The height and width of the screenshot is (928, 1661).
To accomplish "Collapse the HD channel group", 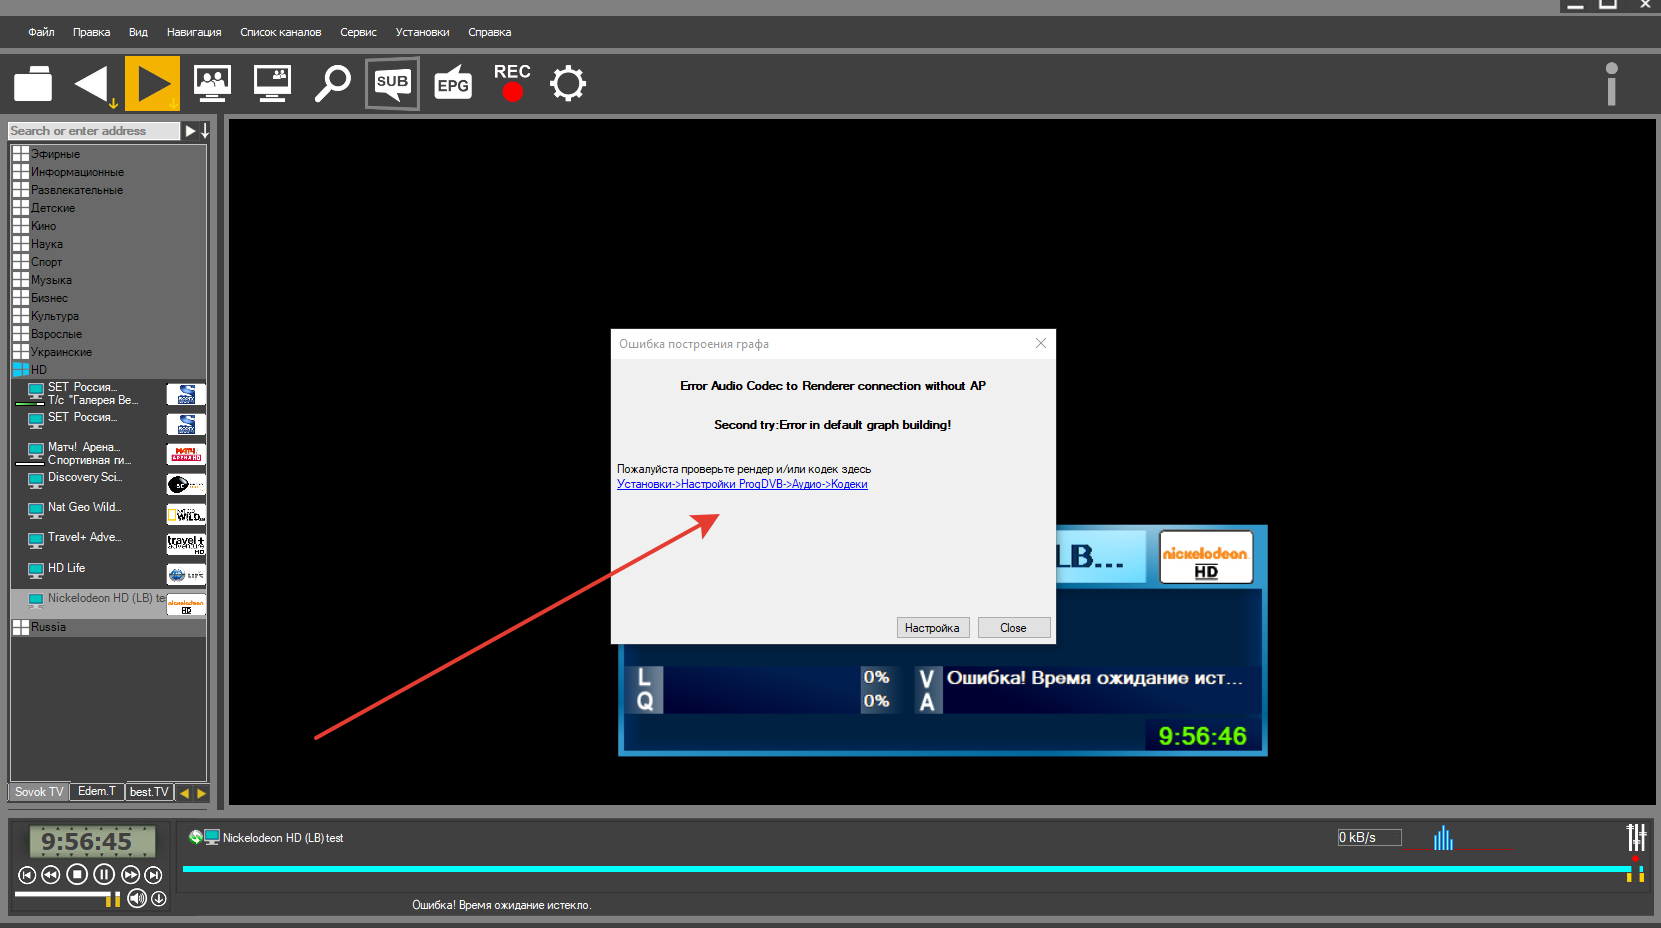I will pyautogui.click(x=20, y=370).
